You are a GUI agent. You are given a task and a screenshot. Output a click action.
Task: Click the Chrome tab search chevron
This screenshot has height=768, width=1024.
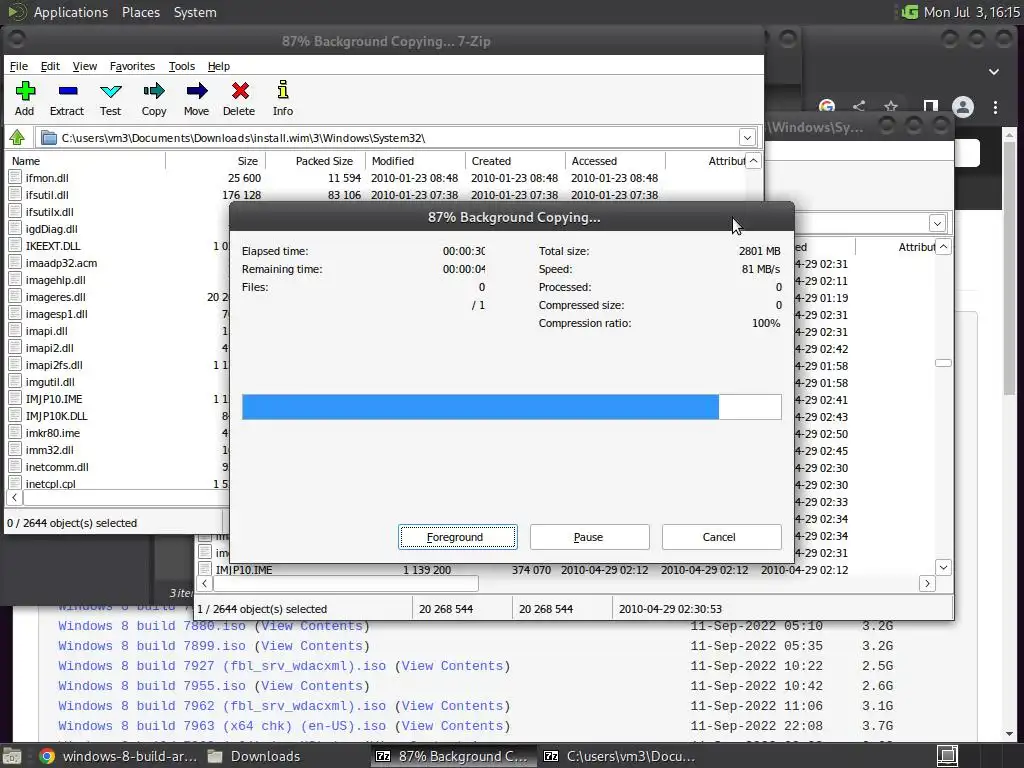993,72
